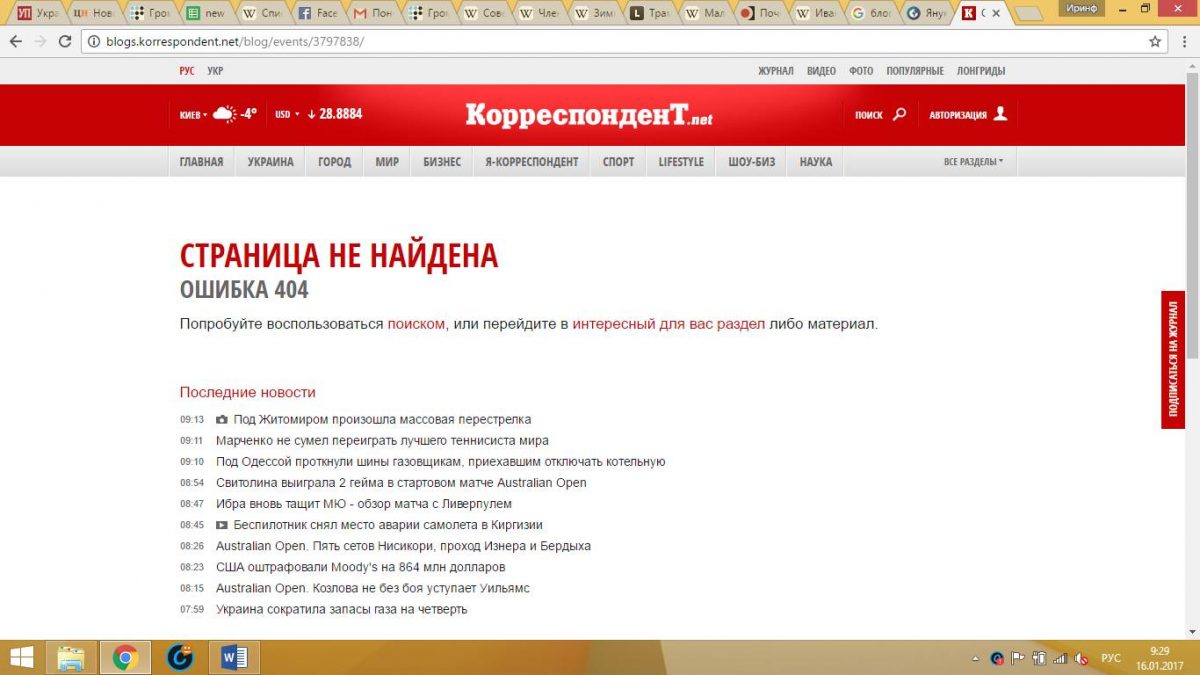Reload the page using the refresh icon
Viewport: 1200px width, 675px height.
65,42
